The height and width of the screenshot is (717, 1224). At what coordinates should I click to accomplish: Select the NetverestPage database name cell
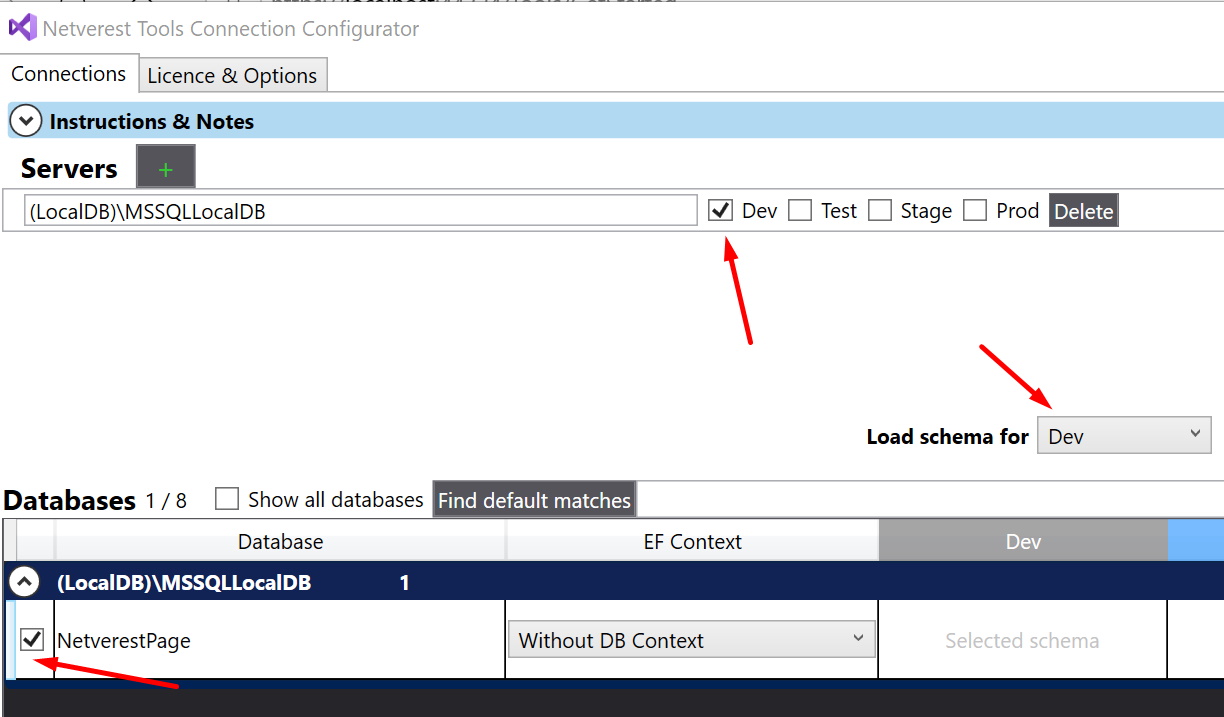[x=280, y=640]
